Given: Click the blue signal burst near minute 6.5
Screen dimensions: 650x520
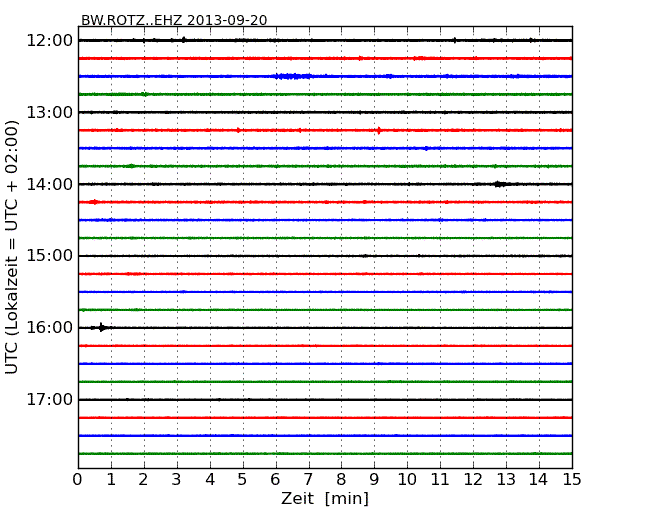Looking at the screenshot, I should pos(294,76).
